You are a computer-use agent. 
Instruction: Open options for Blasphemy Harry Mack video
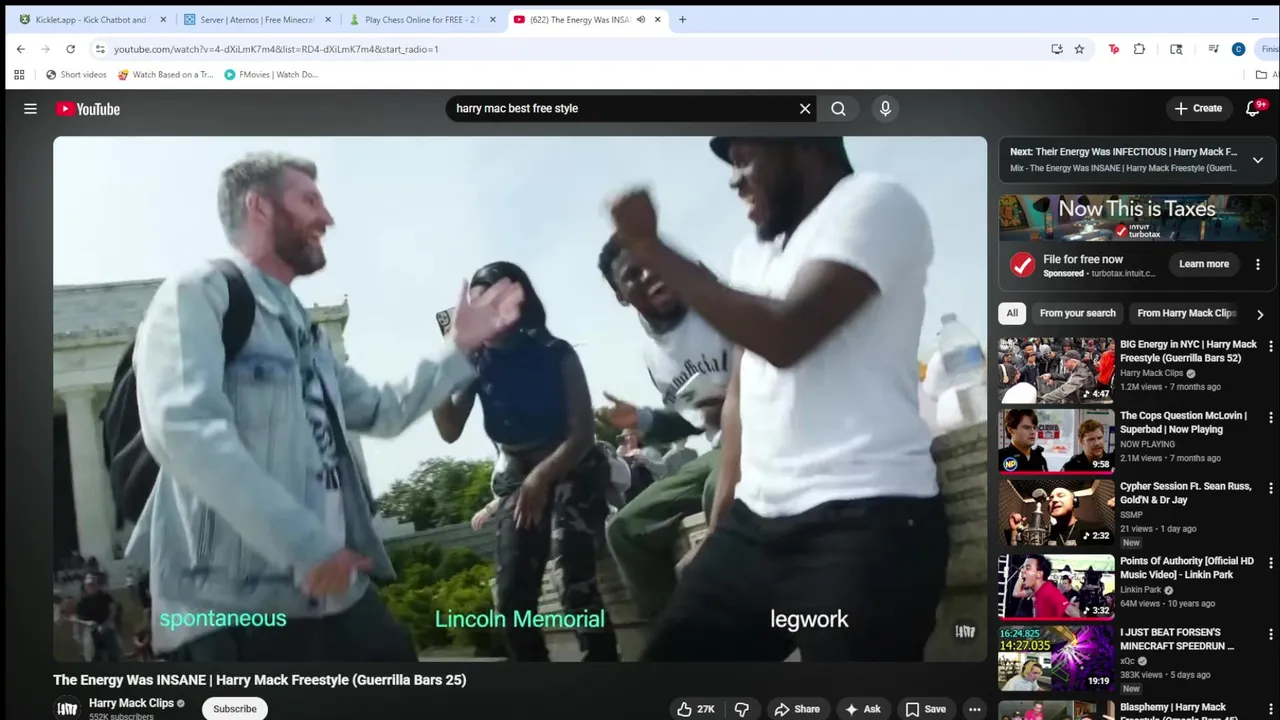pos(1271,709)
